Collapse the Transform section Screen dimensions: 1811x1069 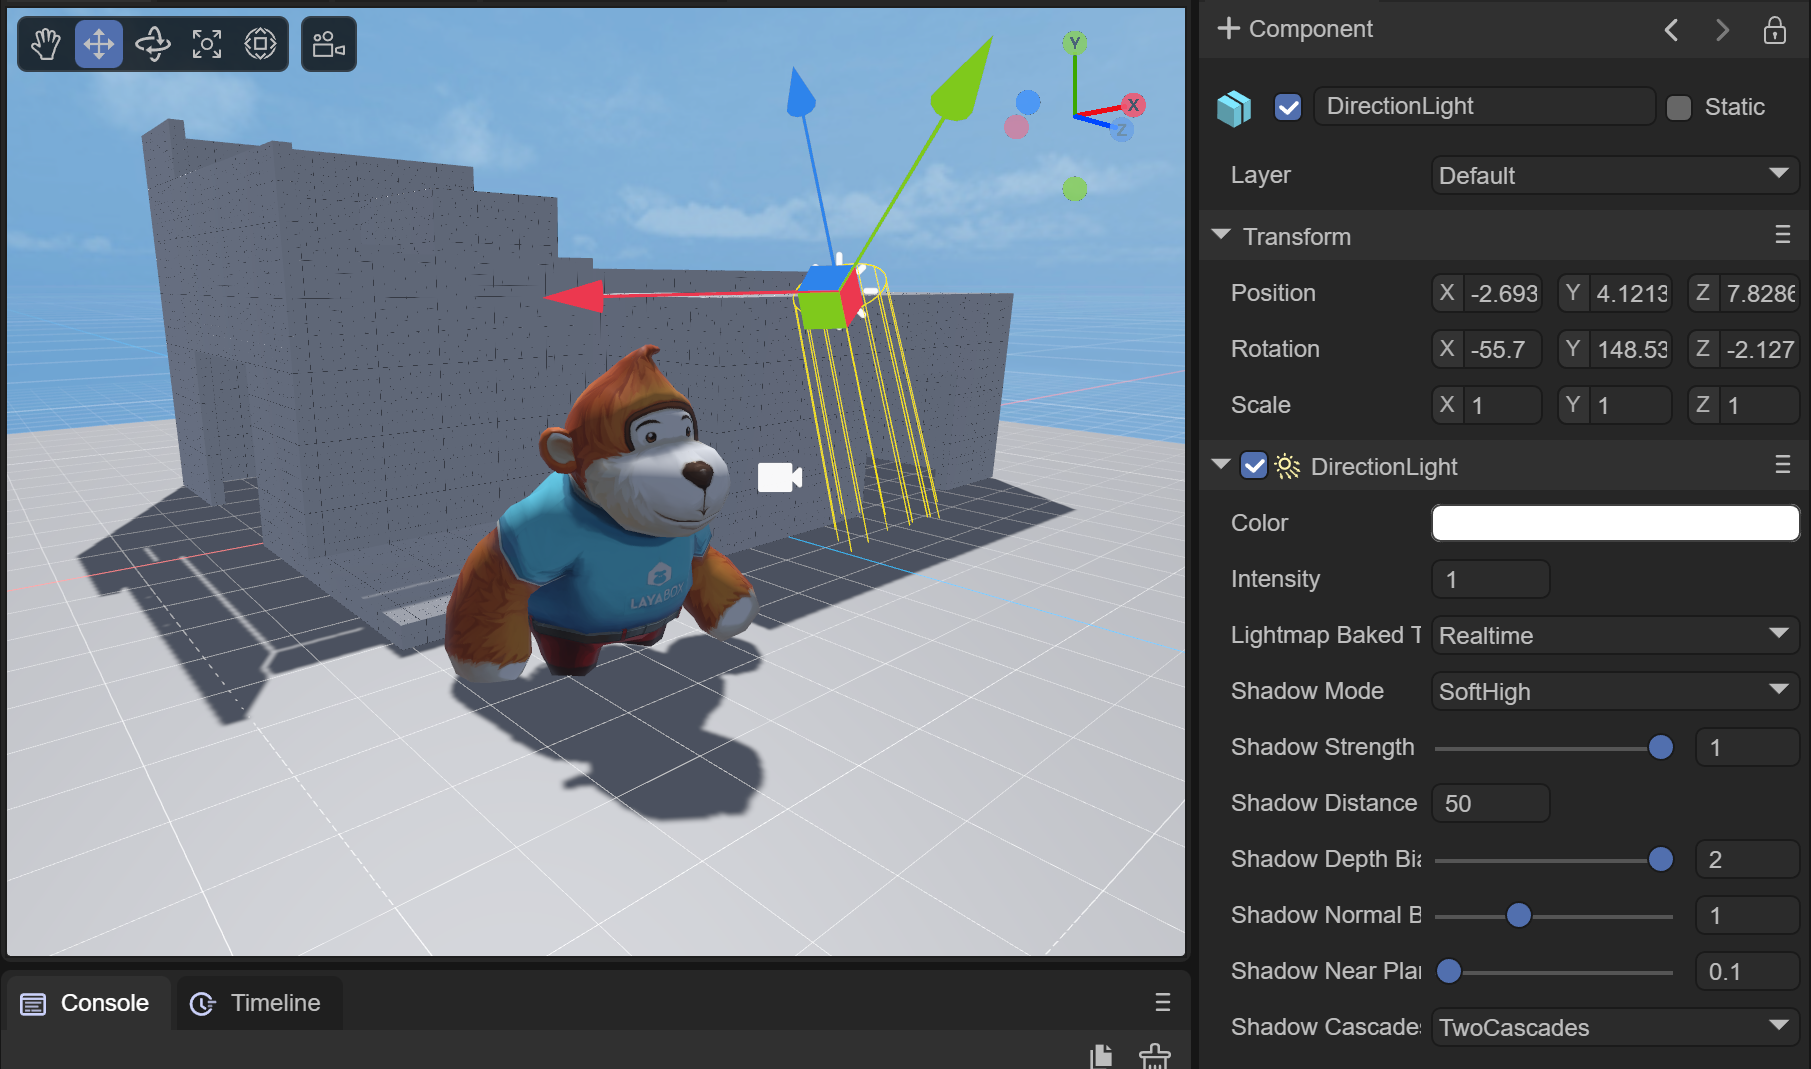[1221, 235]
